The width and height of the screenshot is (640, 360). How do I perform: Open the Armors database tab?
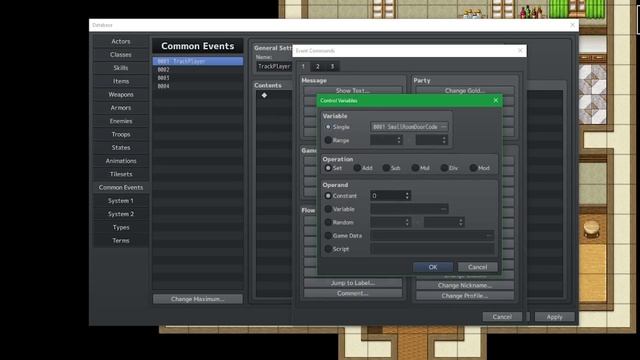click(121, 108)
